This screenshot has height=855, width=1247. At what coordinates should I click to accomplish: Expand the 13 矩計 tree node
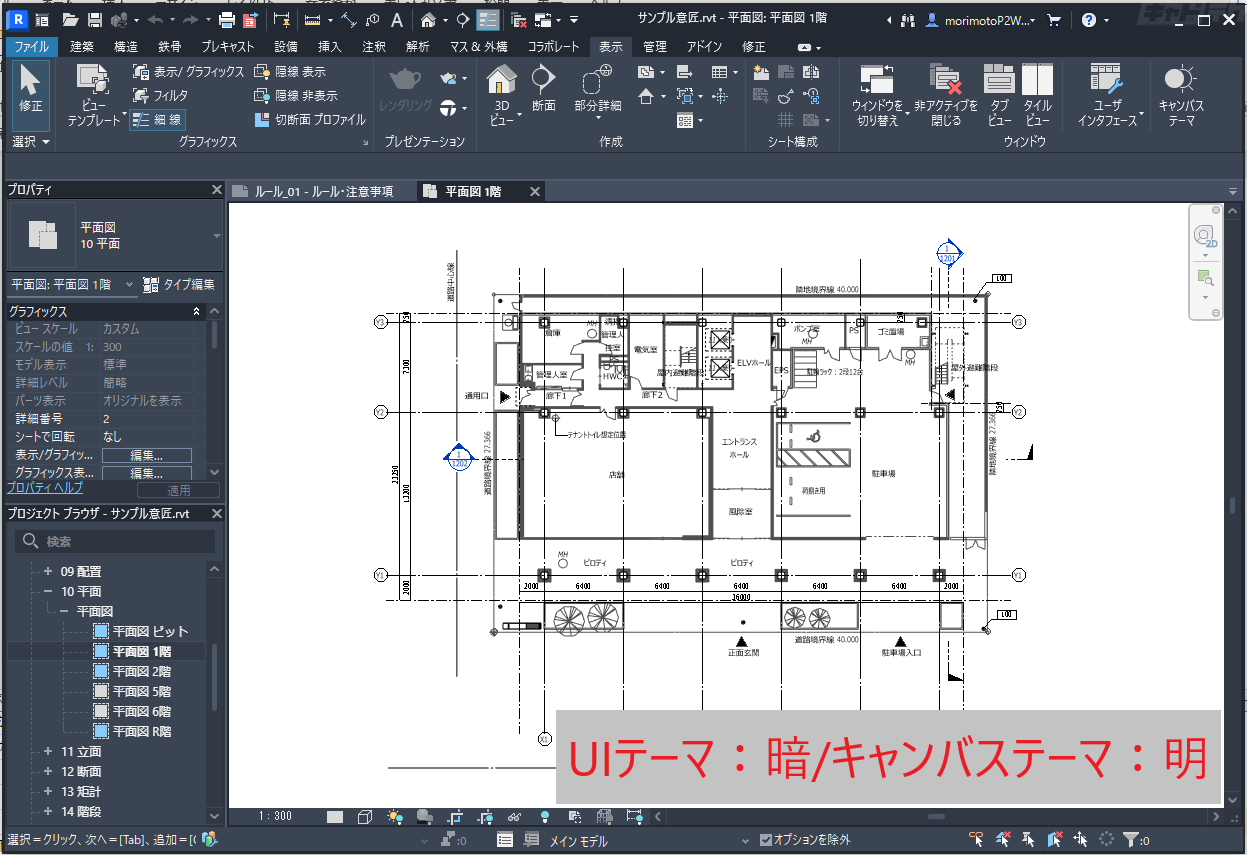point(46,791)
